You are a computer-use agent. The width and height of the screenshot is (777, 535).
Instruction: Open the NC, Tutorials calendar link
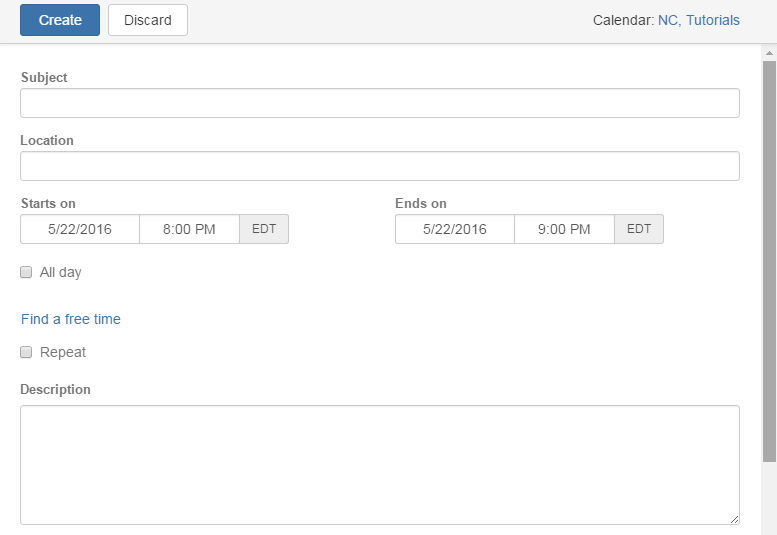pyautogui.click(x=698, y=20)
